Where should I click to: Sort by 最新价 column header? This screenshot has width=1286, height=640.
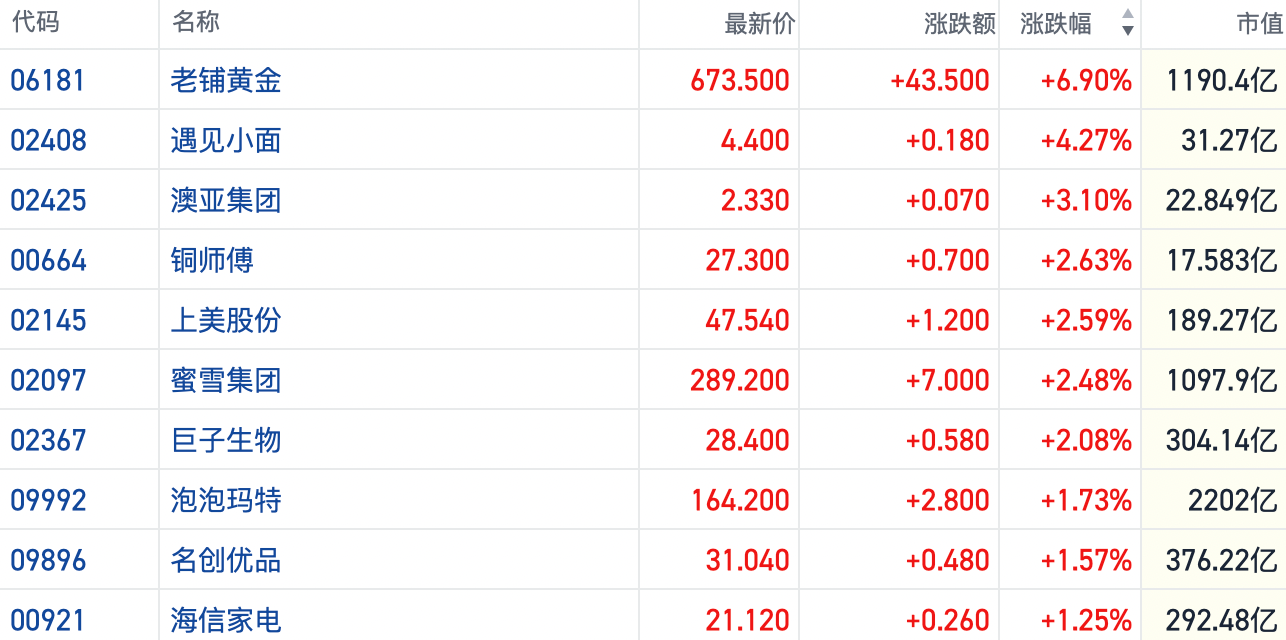pyautogui.click(x=759, y=23)
